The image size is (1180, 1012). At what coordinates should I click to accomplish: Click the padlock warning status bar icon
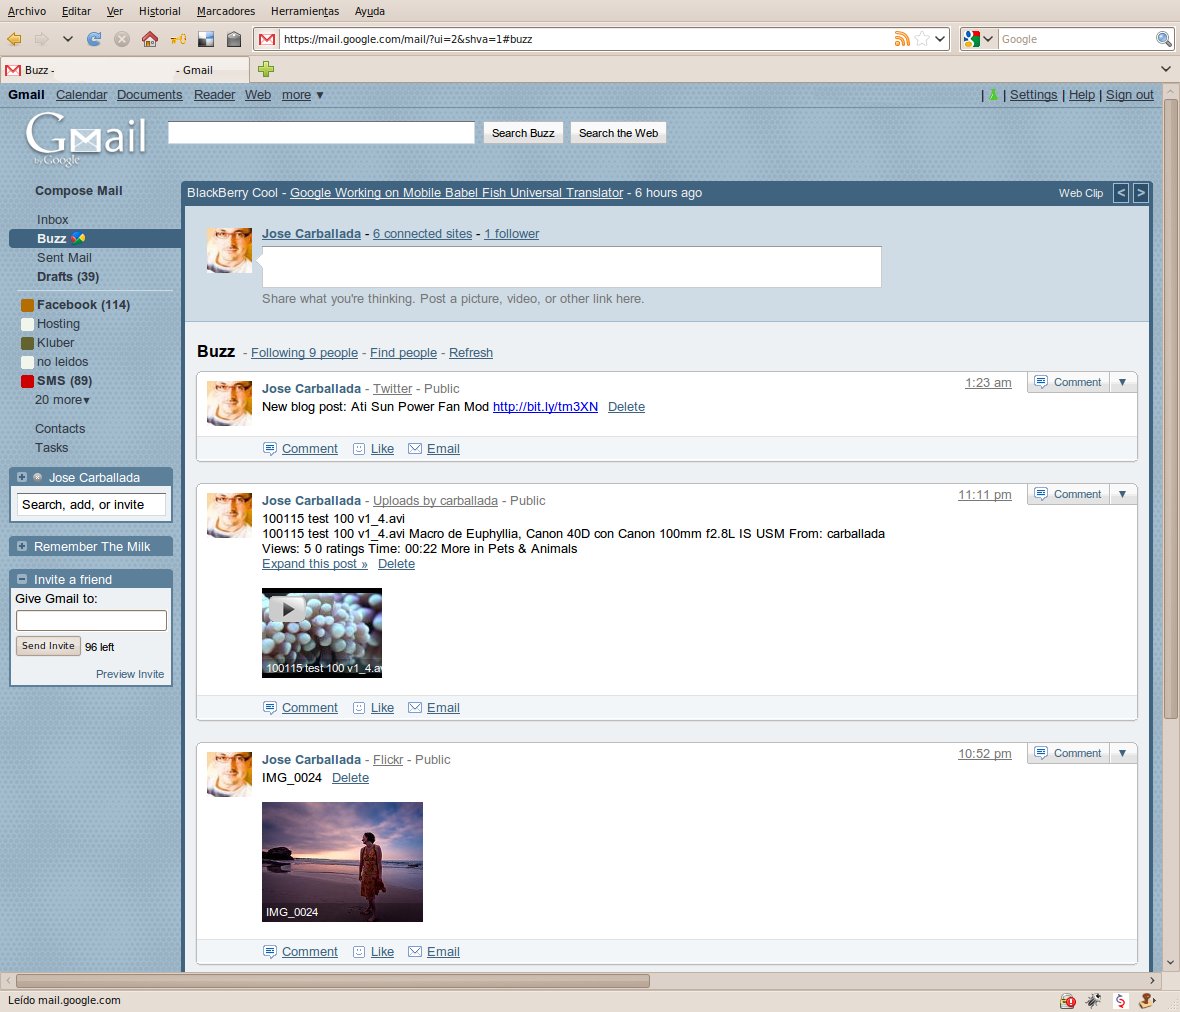[x=1068, y=1001]
